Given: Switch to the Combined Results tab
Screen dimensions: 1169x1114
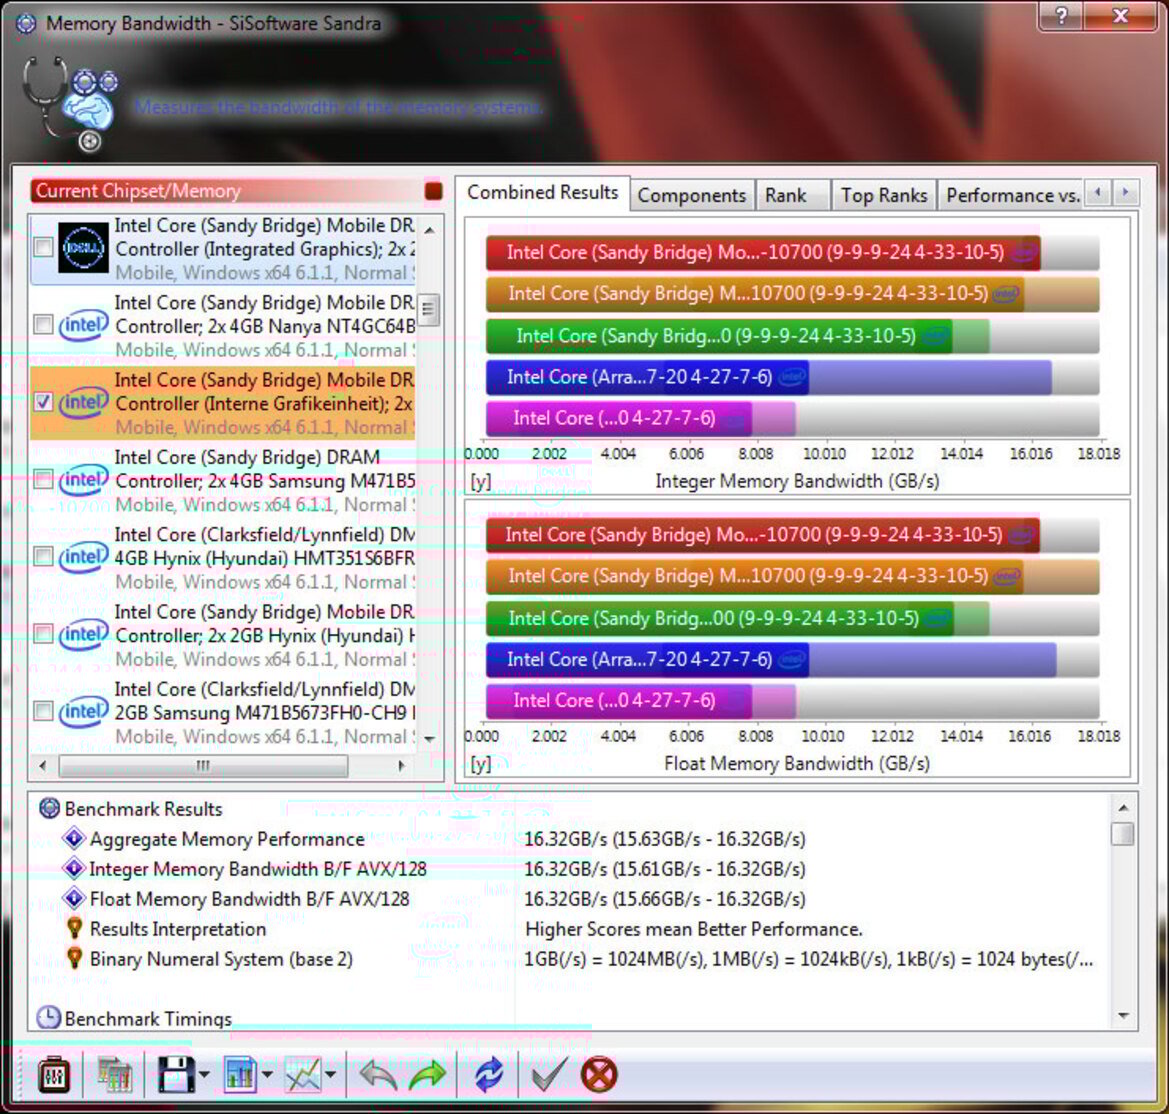Looking at the screenshot, I should click(543, 192).
